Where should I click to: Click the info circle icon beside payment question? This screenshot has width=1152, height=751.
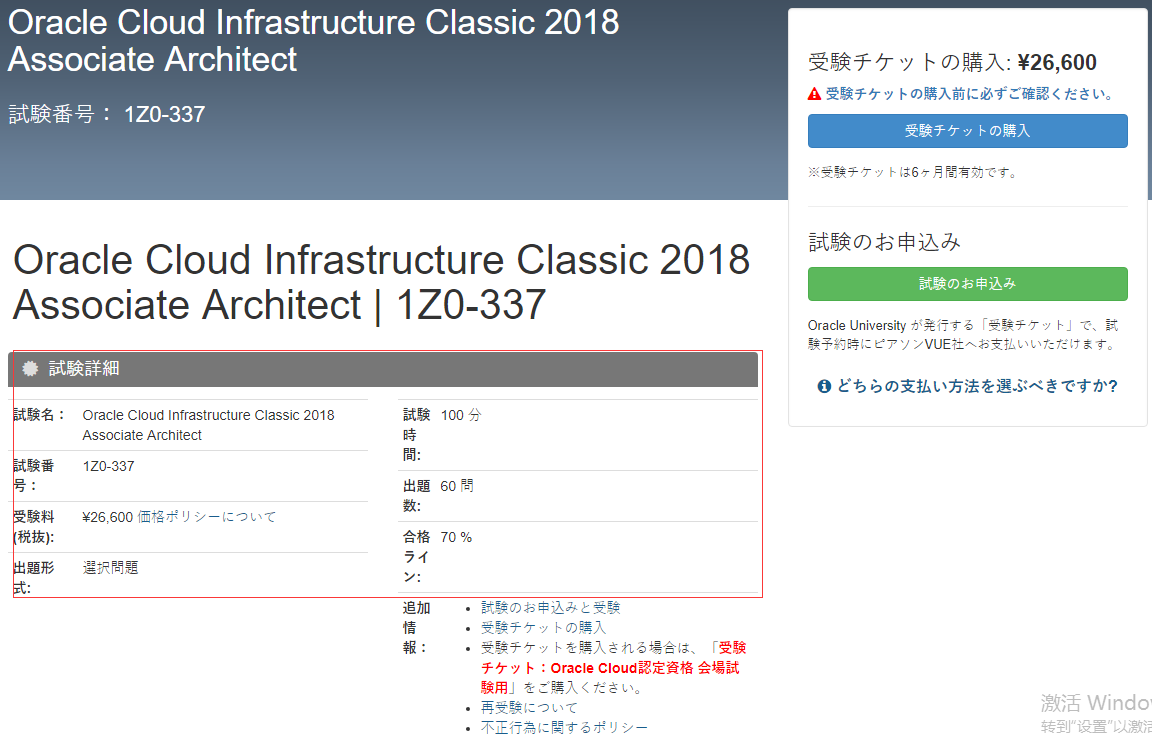click(x=824, y=387)
